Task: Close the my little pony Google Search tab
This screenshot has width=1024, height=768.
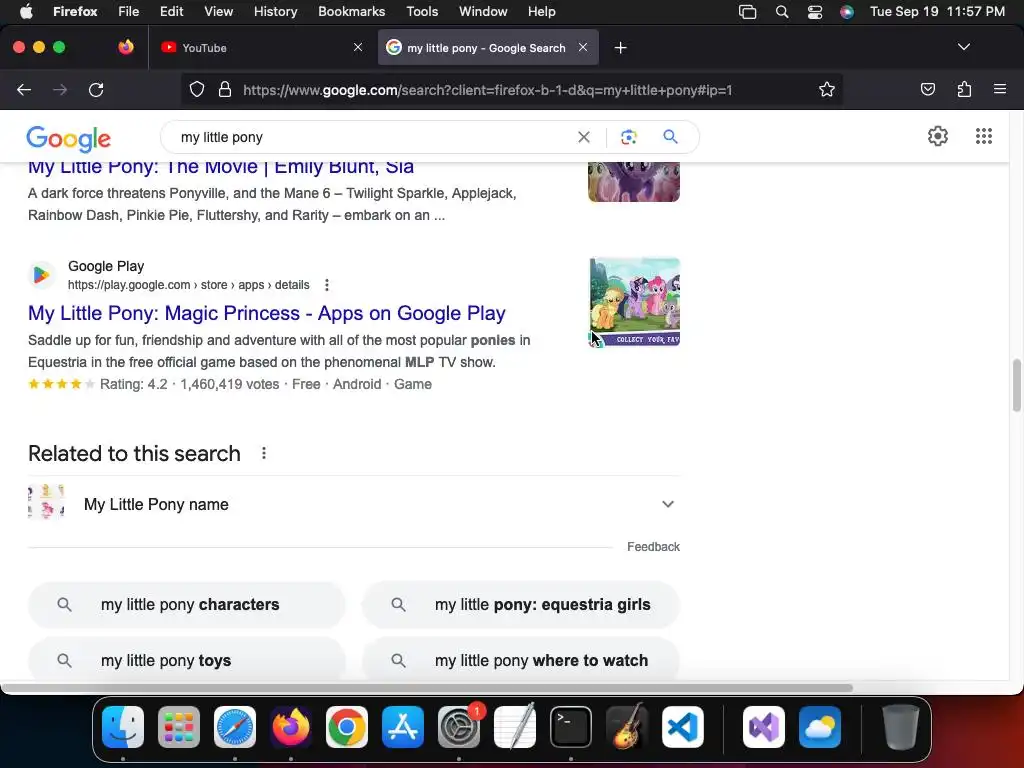Action: click(583, 47)
